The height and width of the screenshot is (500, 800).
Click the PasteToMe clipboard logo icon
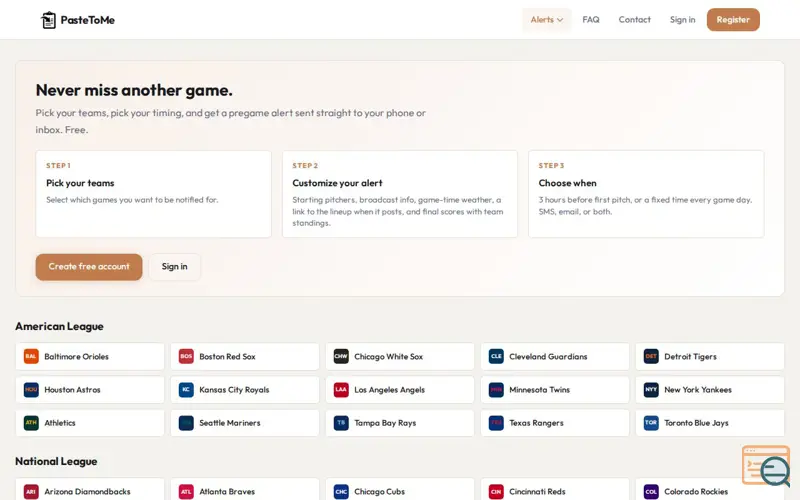48,20
